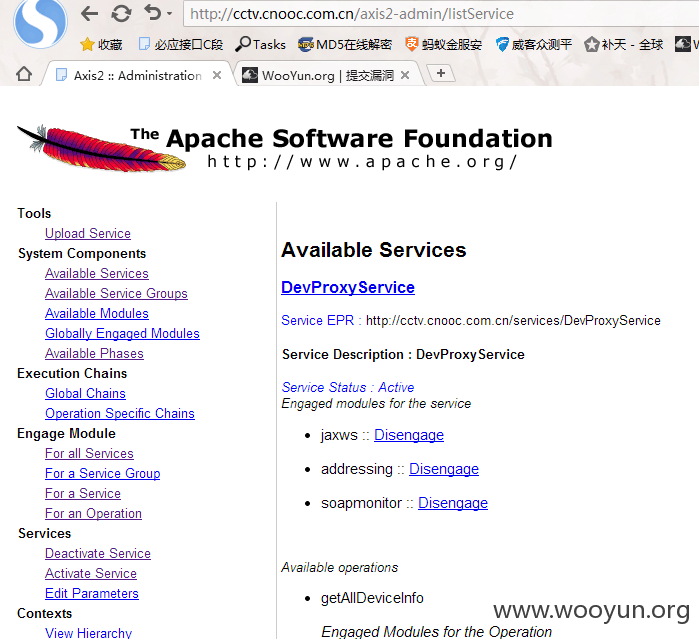Open the 威客众测平 bookmark

[534, 45]
